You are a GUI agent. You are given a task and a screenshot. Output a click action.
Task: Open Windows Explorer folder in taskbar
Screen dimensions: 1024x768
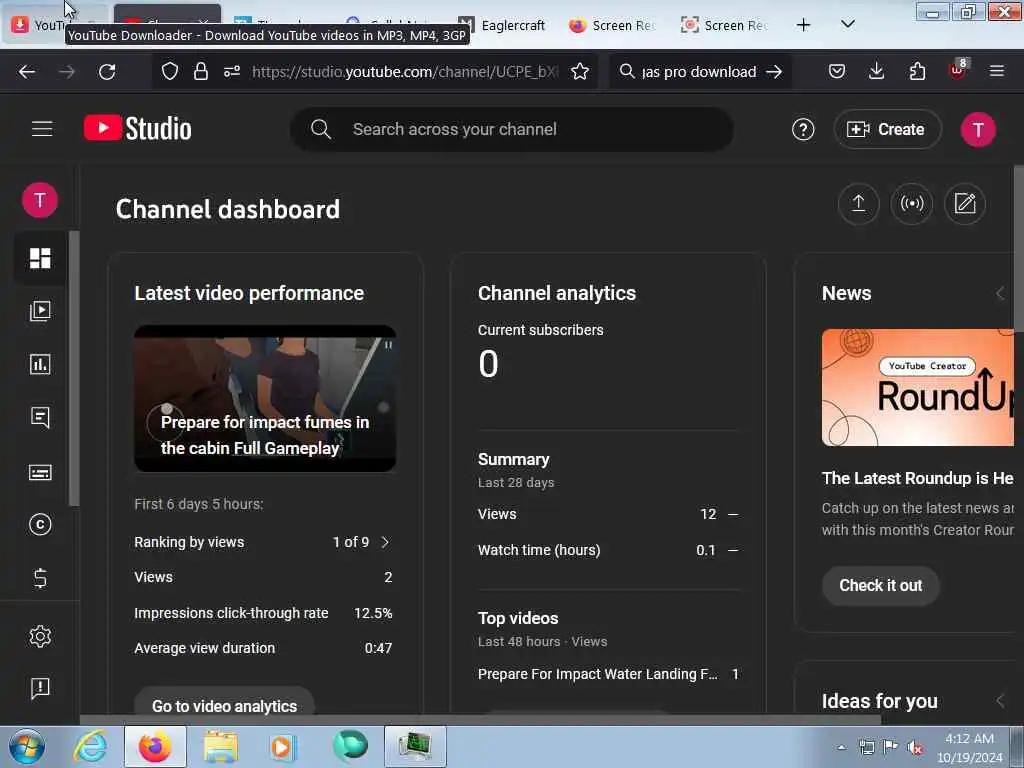point(220,746)
